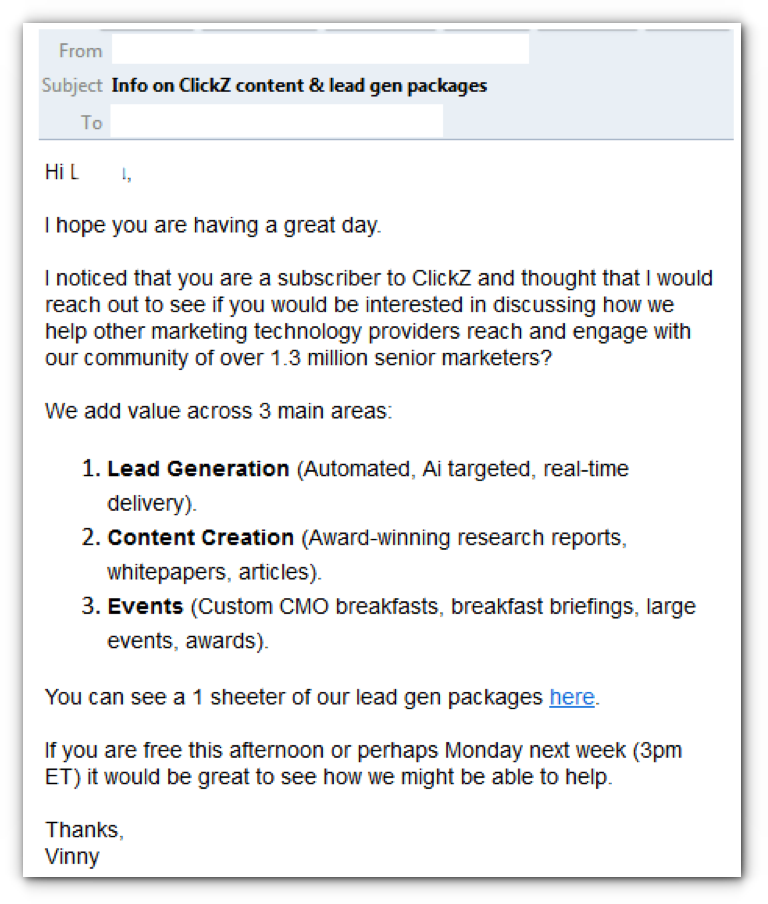Click the "To" header label

[x=91, y=122]
